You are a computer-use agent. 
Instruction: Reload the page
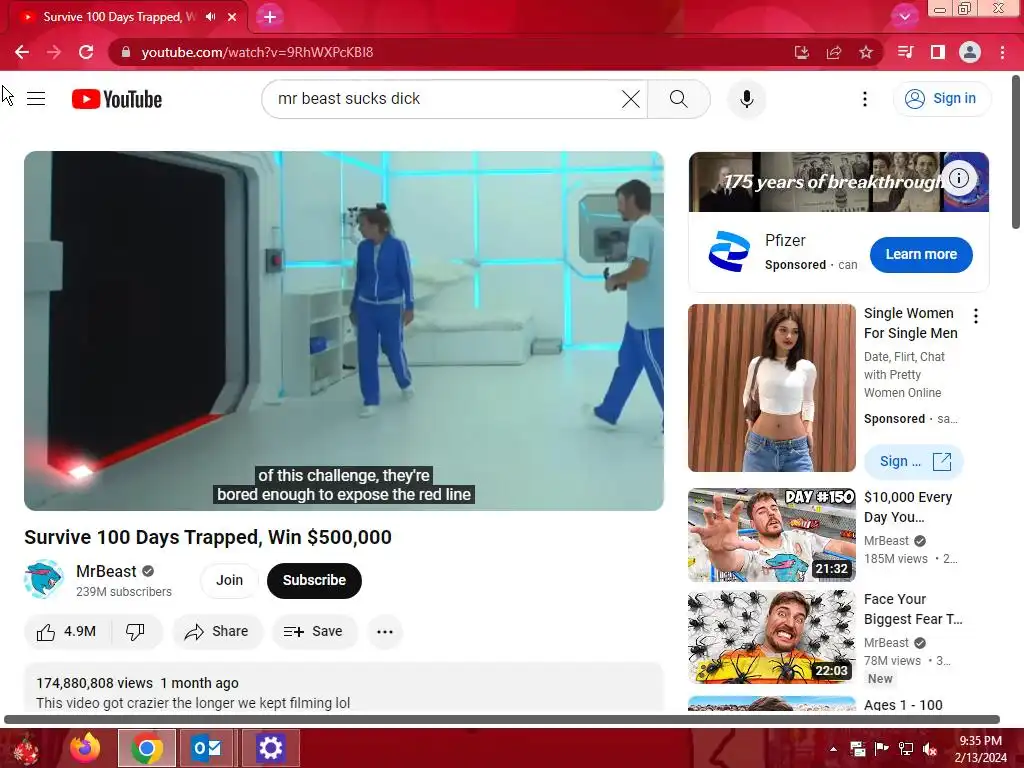pos(86,52)
